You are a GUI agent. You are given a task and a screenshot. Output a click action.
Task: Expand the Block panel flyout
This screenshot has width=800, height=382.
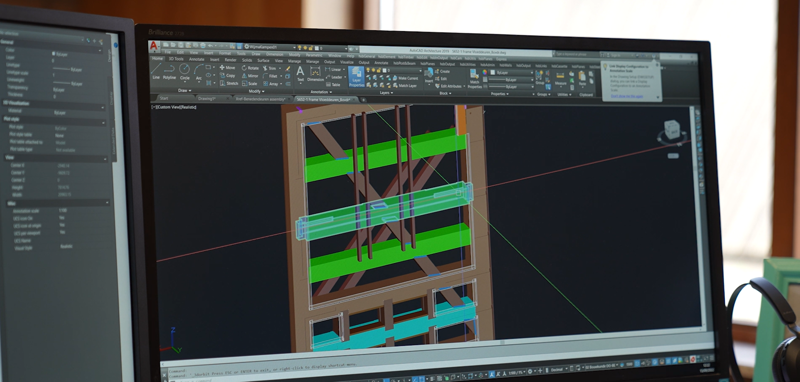(x=446, y=93)
